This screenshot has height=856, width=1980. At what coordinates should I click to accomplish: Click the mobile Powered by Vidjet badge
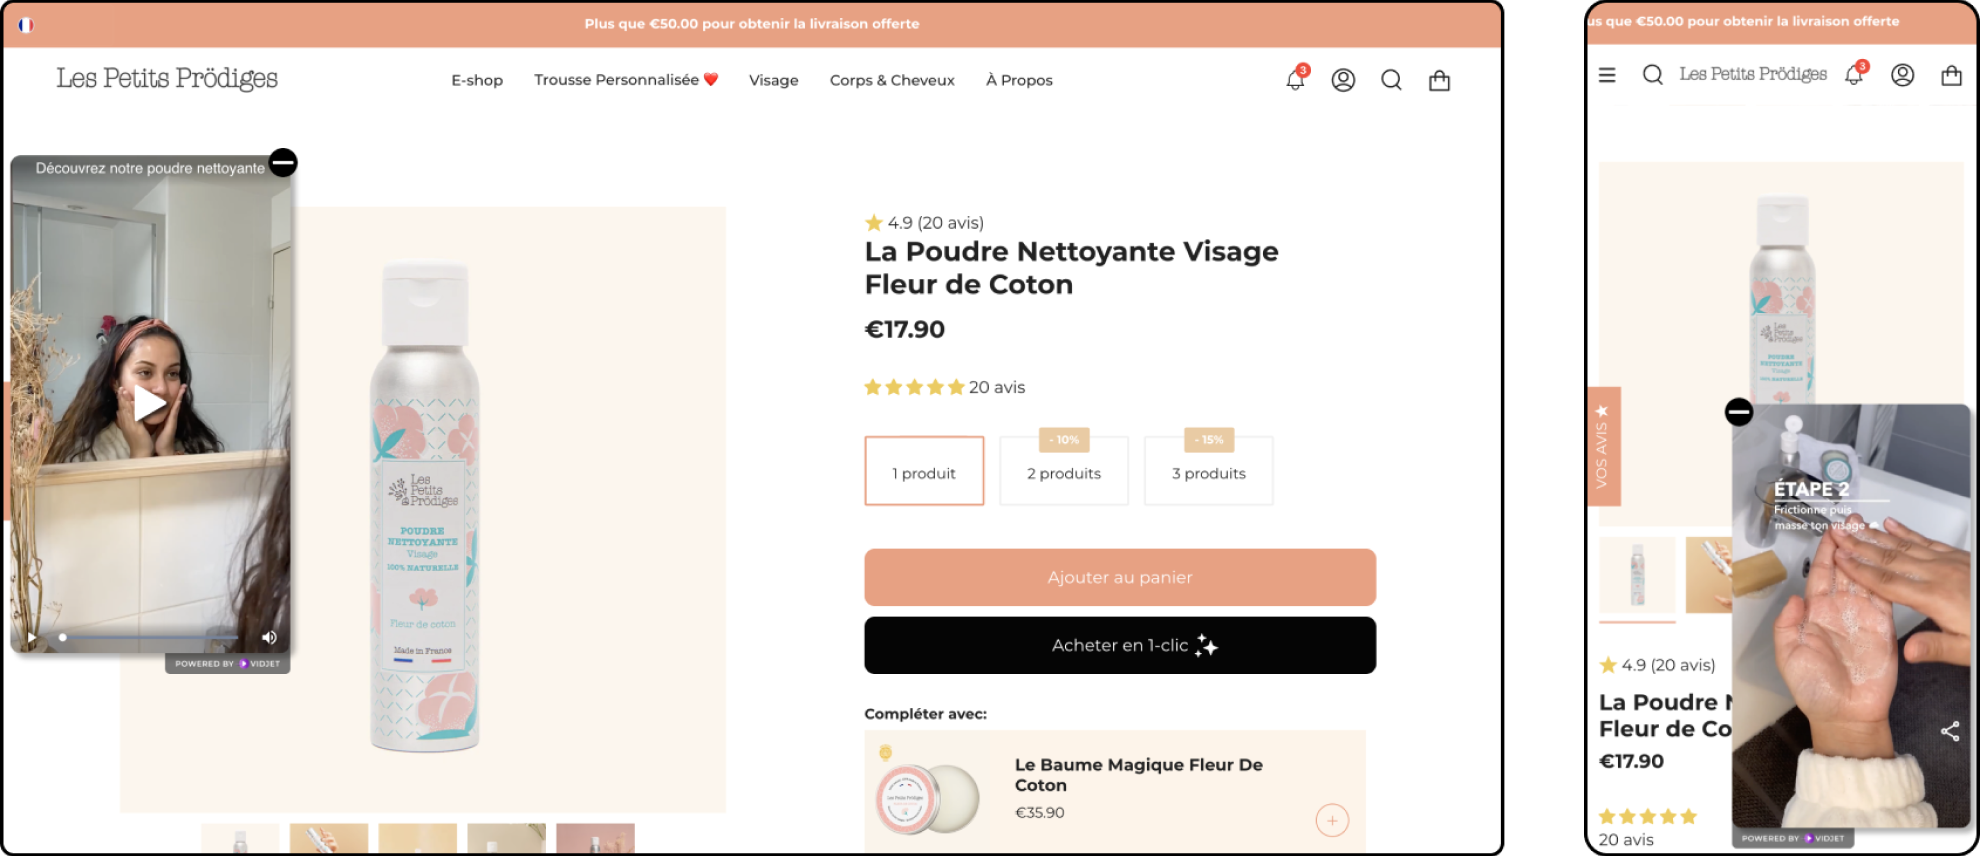1793,839
